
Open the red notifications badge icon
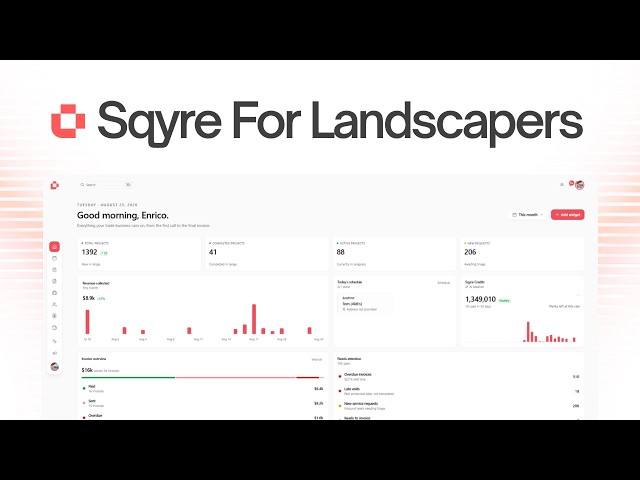tap(571, 183)
